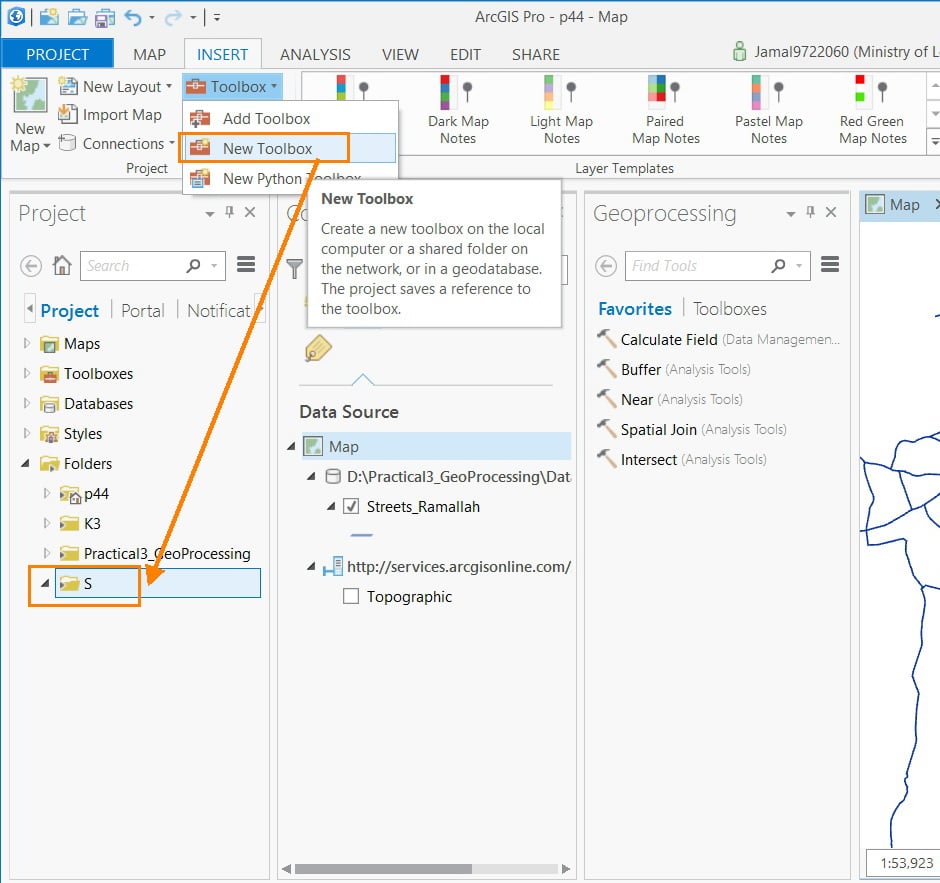Toggle Streets_Ramallah layer visibility checkbox
The width and height of the screenshot is (940, 883).
point(351,507)
